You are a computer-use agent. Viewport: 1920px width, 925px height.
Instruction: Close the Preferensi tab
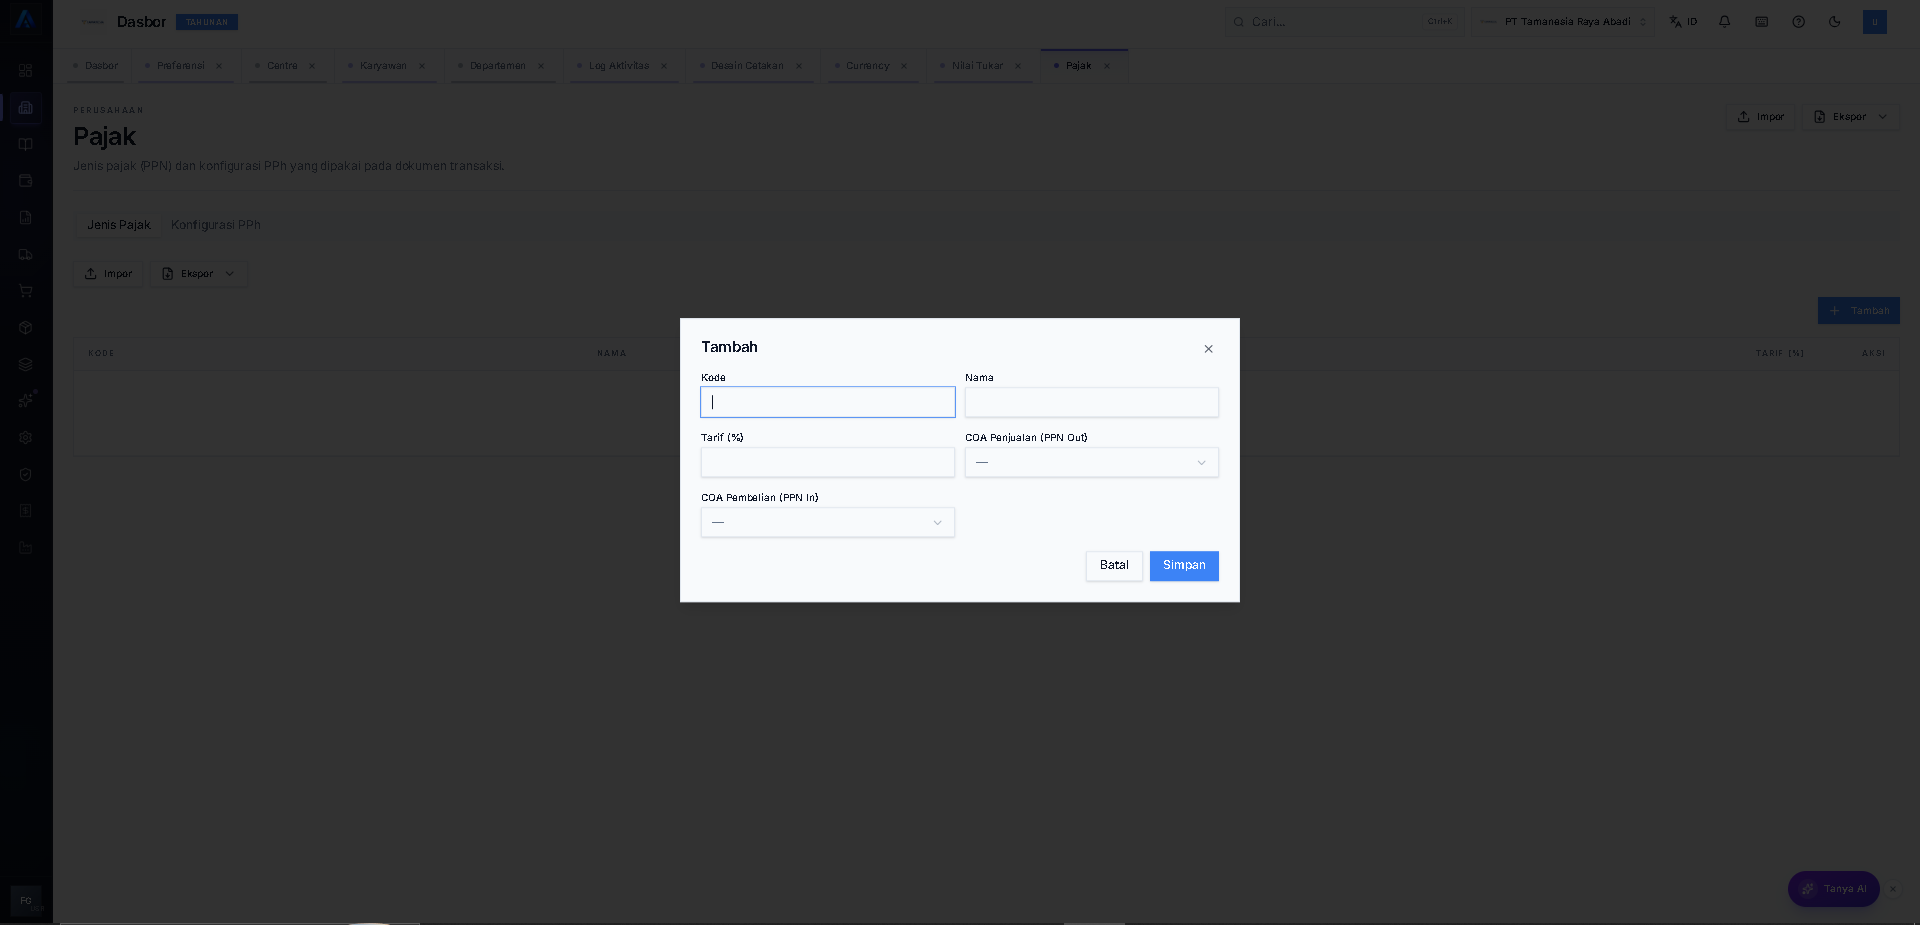(x=219, y=66)
